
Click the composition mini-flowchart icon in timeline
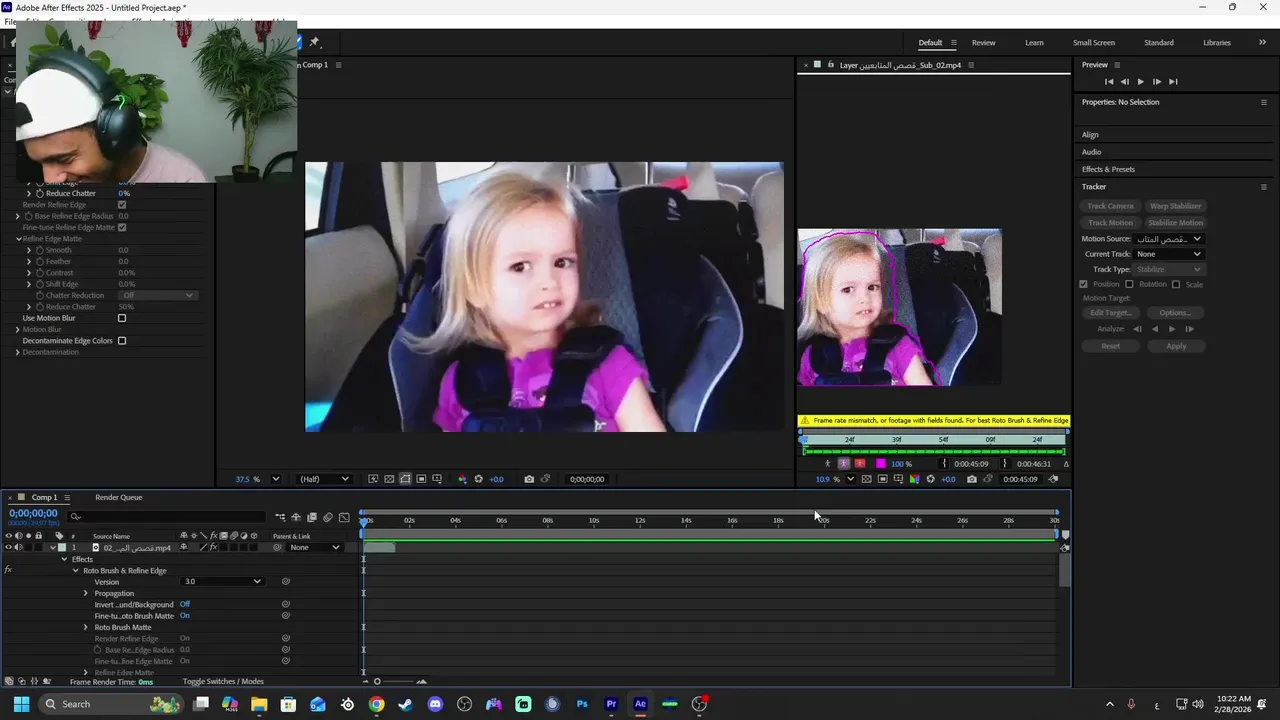pos(280,517)
